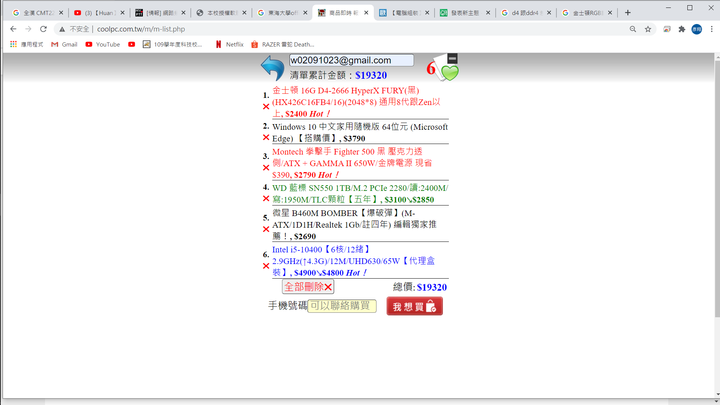720x405 pixels.
Task: Switch to the 東海大學 tab
Action: point(282,13)
